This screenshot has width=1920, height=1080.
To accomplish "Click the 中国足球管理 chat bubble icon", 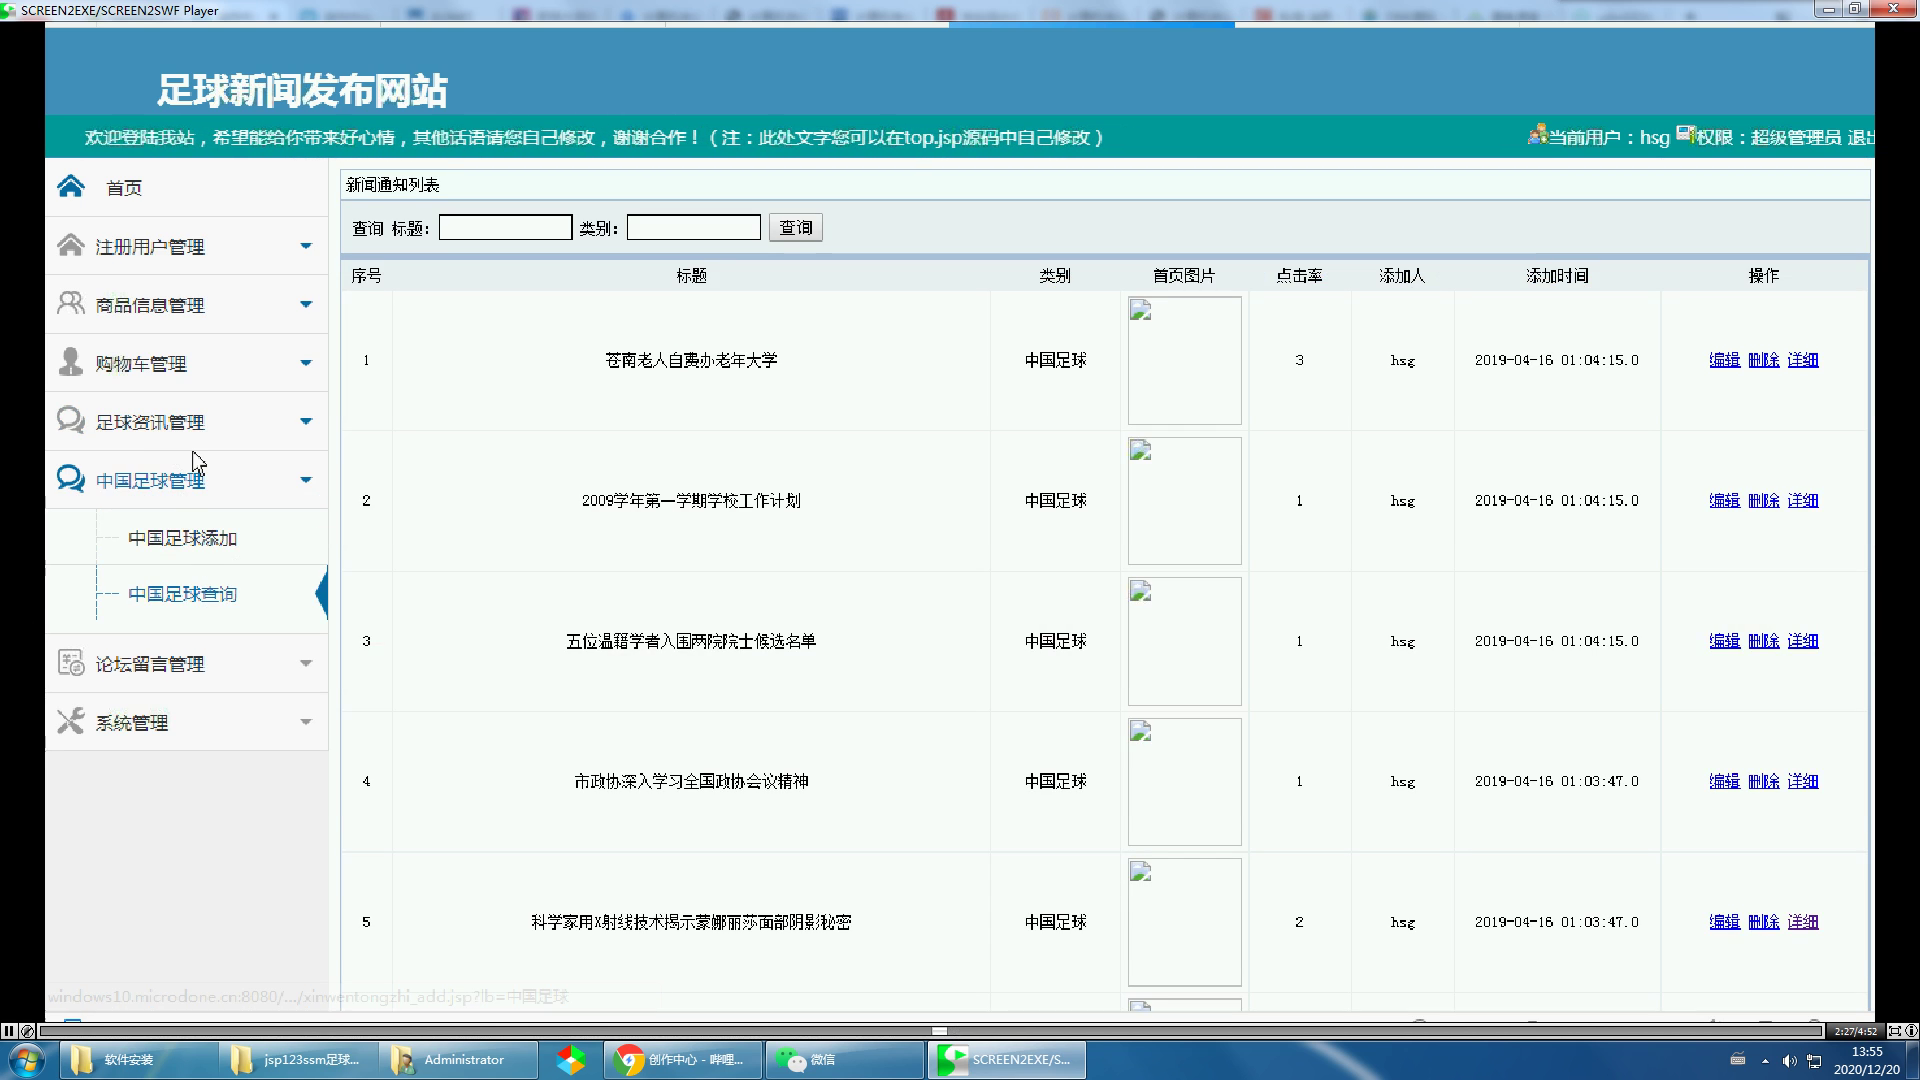I will point(70,479).
